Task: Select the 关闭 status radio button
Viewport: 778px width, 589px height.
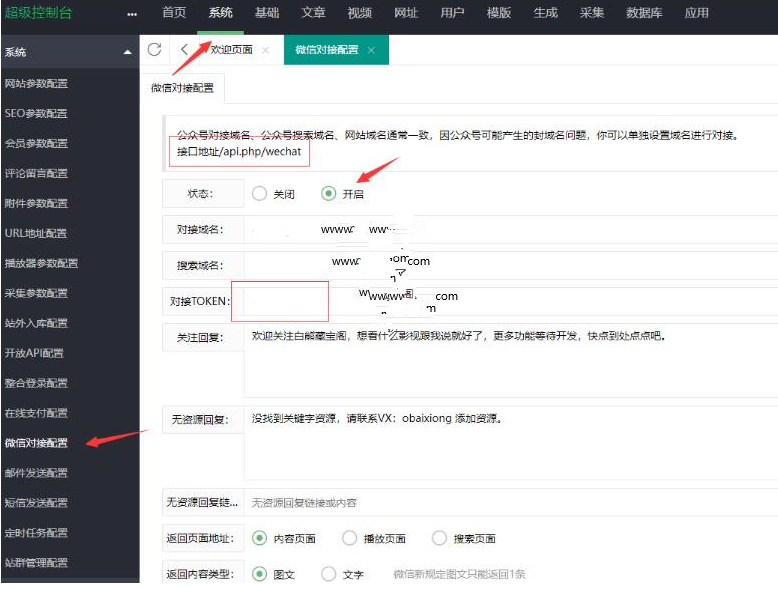Action: click(x=259, y=193)
